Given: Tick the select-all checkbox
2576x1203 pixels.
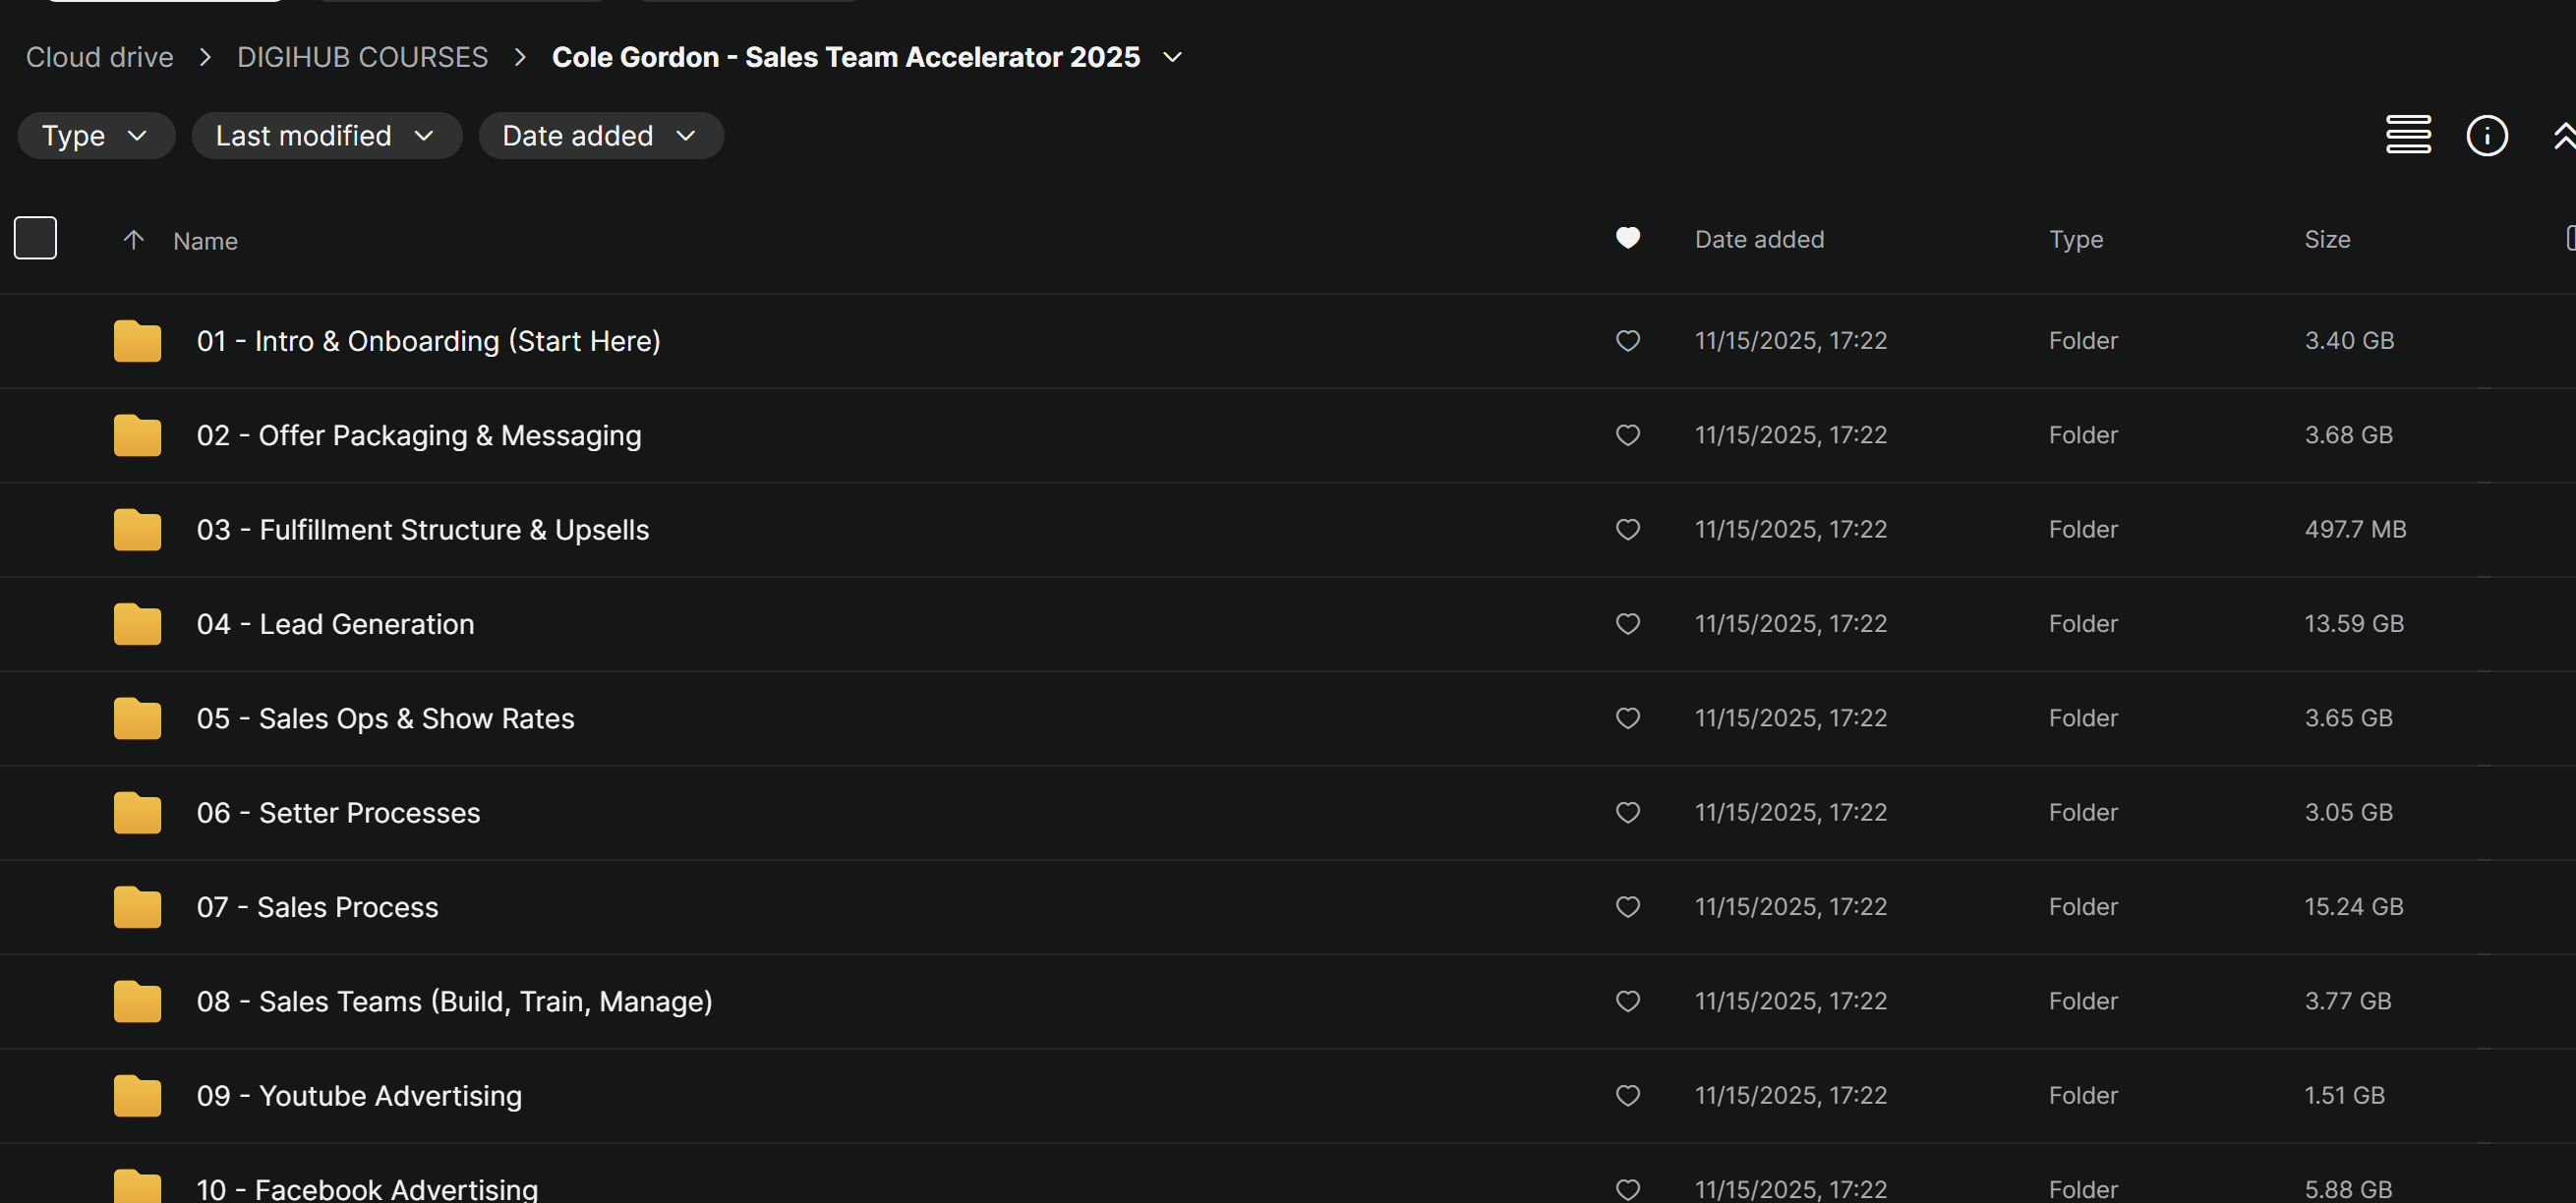Looking at the screenshot, I should click(x=35, y=238).
